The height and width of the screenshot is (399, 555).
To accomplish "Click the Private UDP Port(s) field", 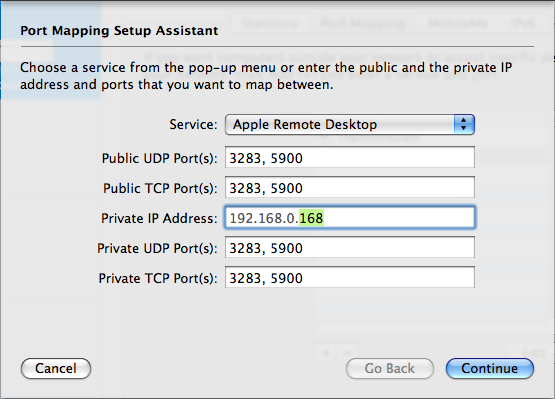I will point(350,248).
